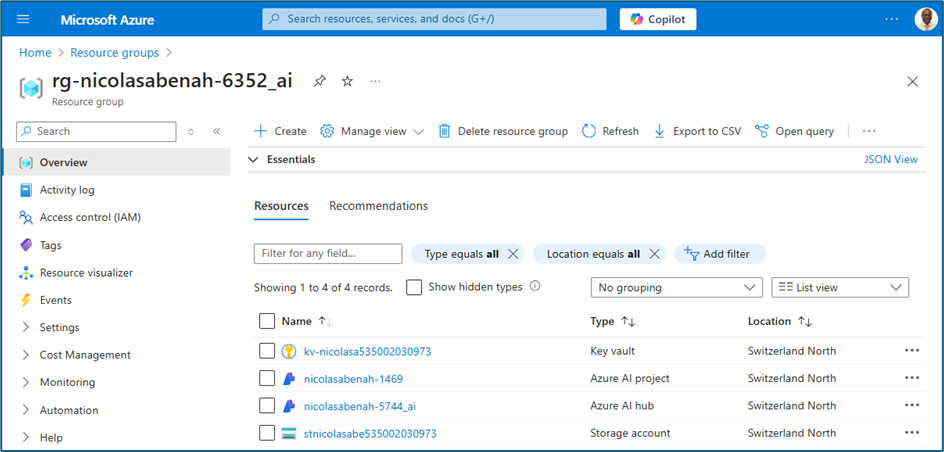Image resolution: width=944 pixels, height=452 pixels.
Task: Go to Home breadcrumb
Action: 35,53
